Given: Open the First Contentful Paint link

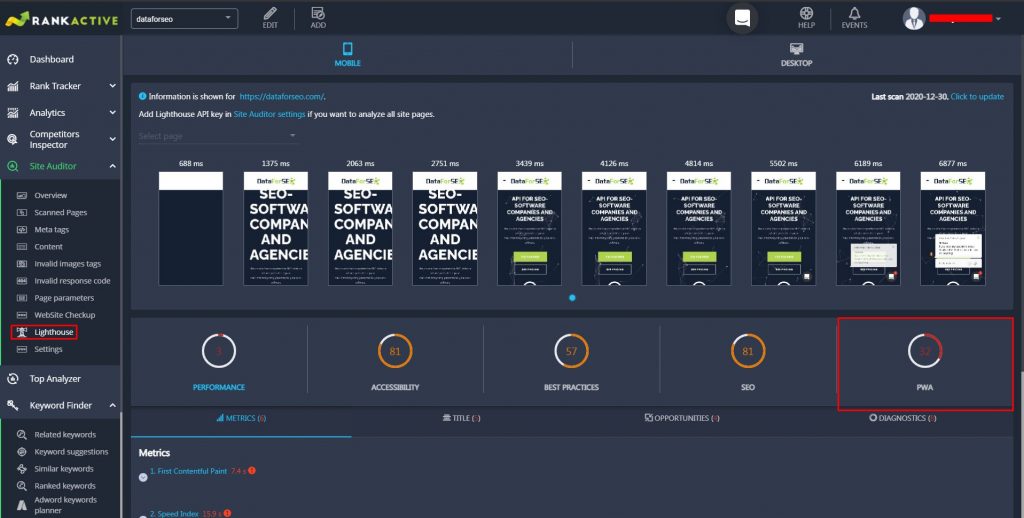Looking at the screenshot, I should click(189, 471).
